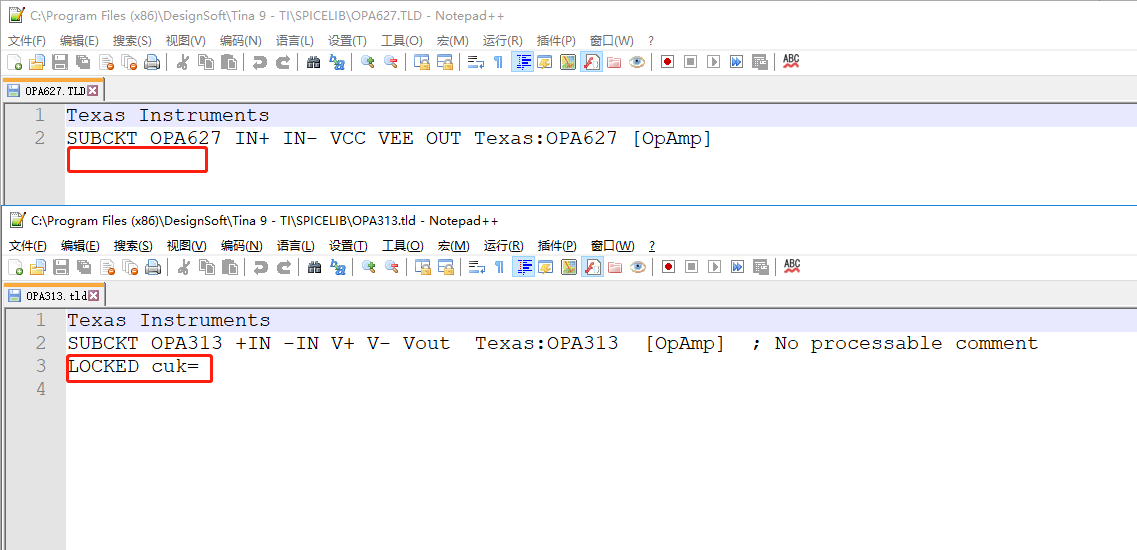Toggle indent guide in OPA627 window

522,62
